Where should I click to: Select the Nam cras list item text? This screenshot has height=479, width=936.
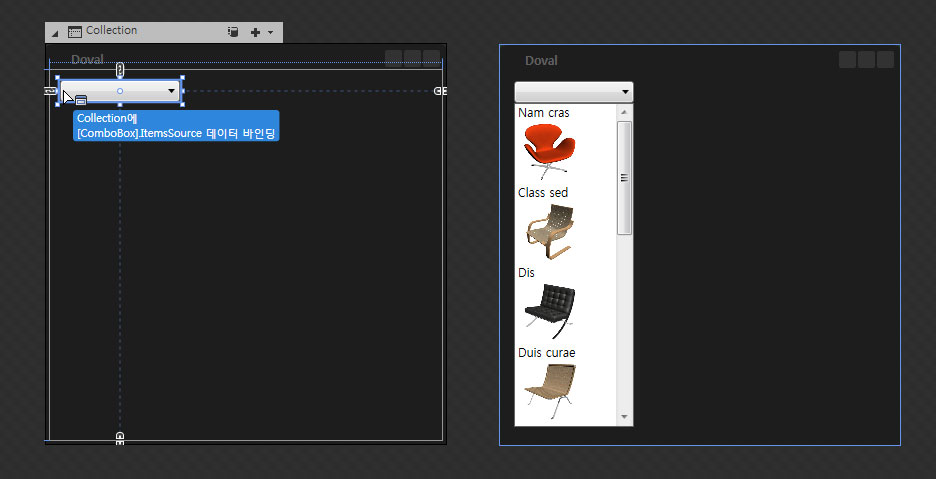pos(544,112)
